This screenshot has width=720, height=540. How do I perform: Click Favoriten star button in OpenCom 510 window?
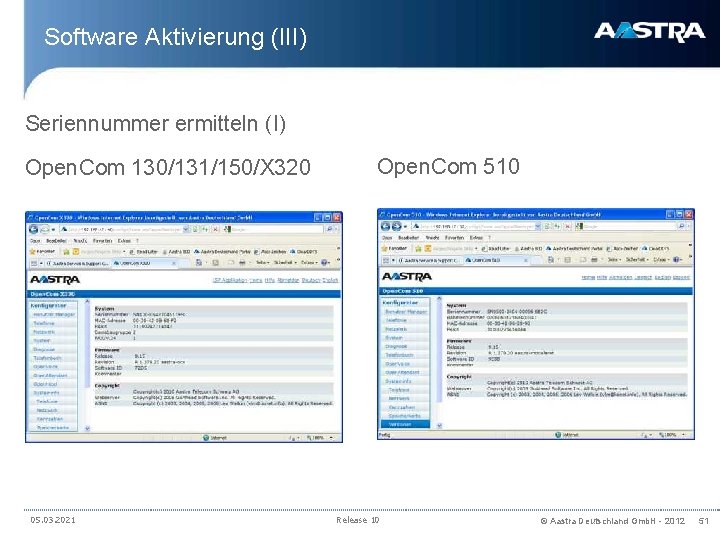coord(394,248)
